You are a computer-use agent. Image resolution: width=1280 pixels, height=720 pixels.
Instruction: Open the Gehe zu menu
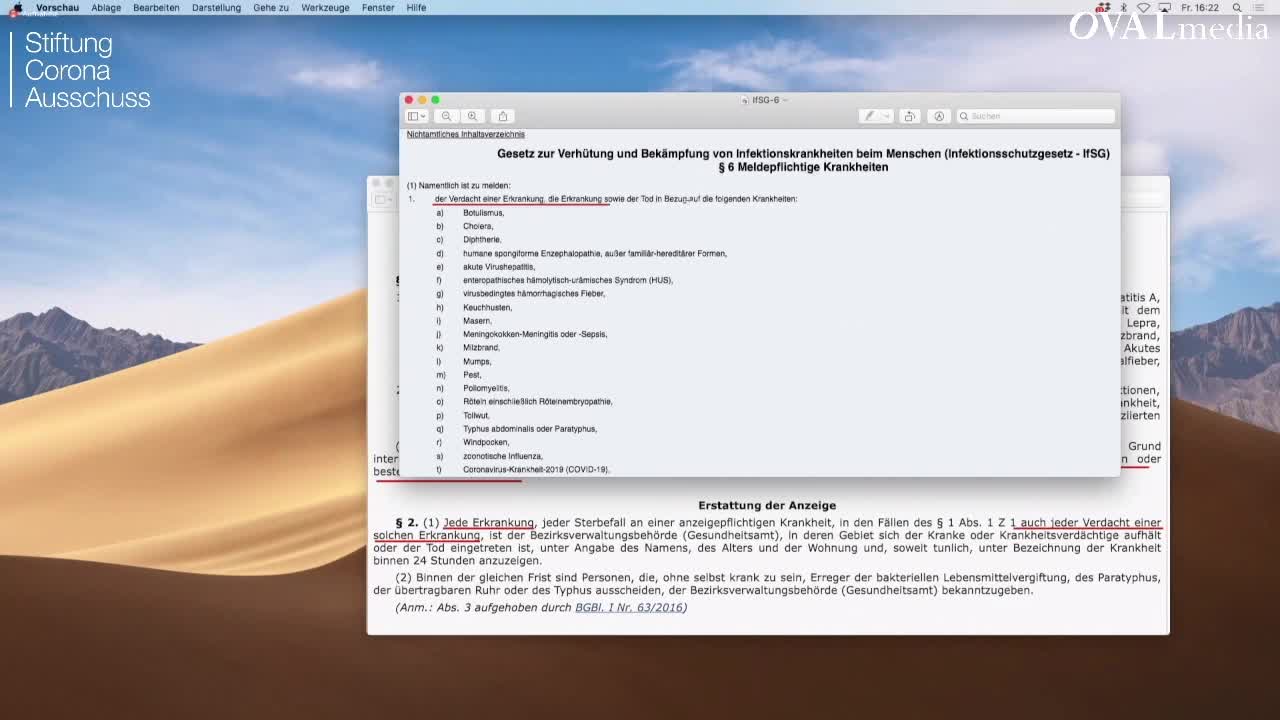coord(271,7)
